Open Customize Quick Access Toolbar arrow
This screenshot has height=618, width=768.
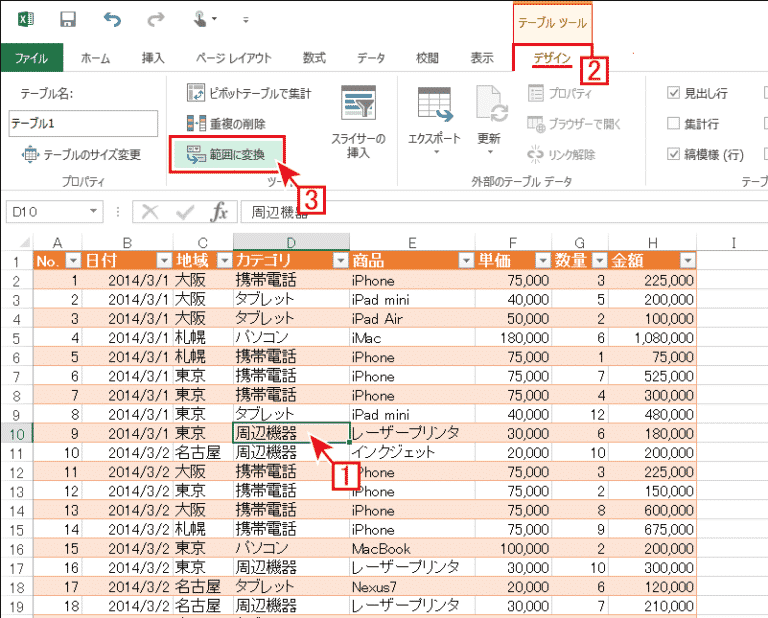[x=245, y=20]
